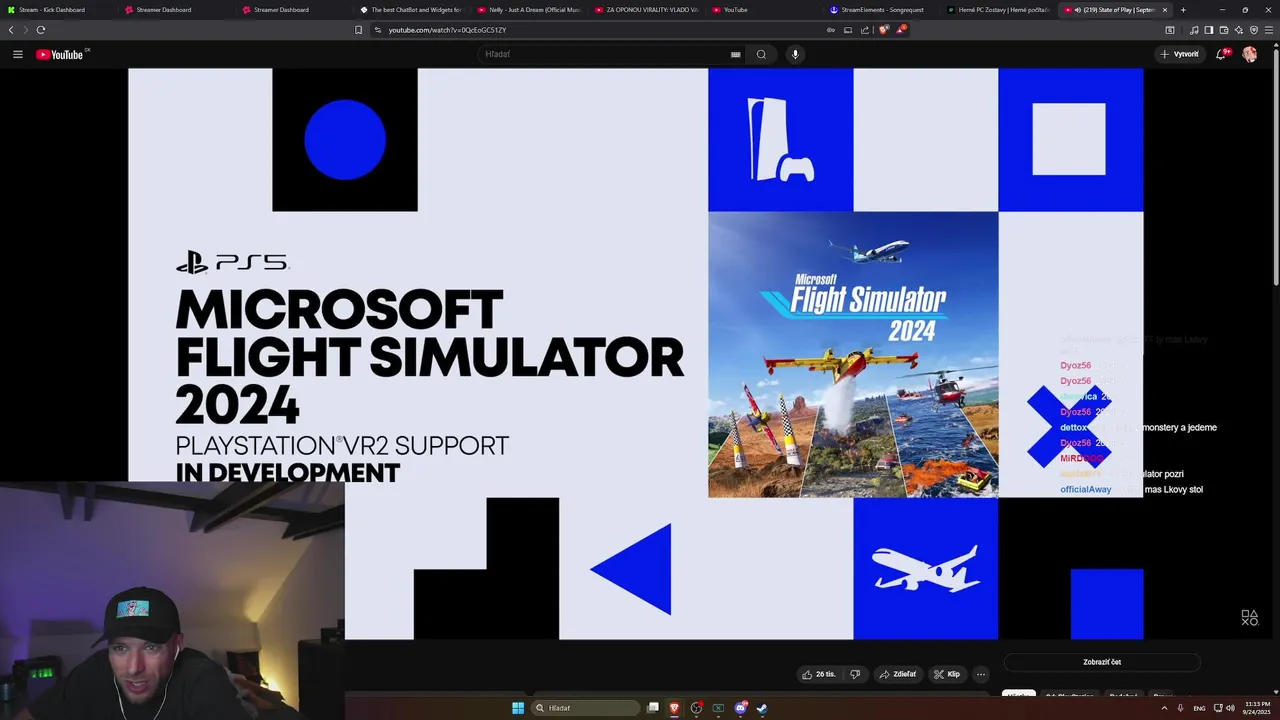Switch to StreamElements - Songrequest tab
Viewport: 1280px width, 720px height.
880,10
